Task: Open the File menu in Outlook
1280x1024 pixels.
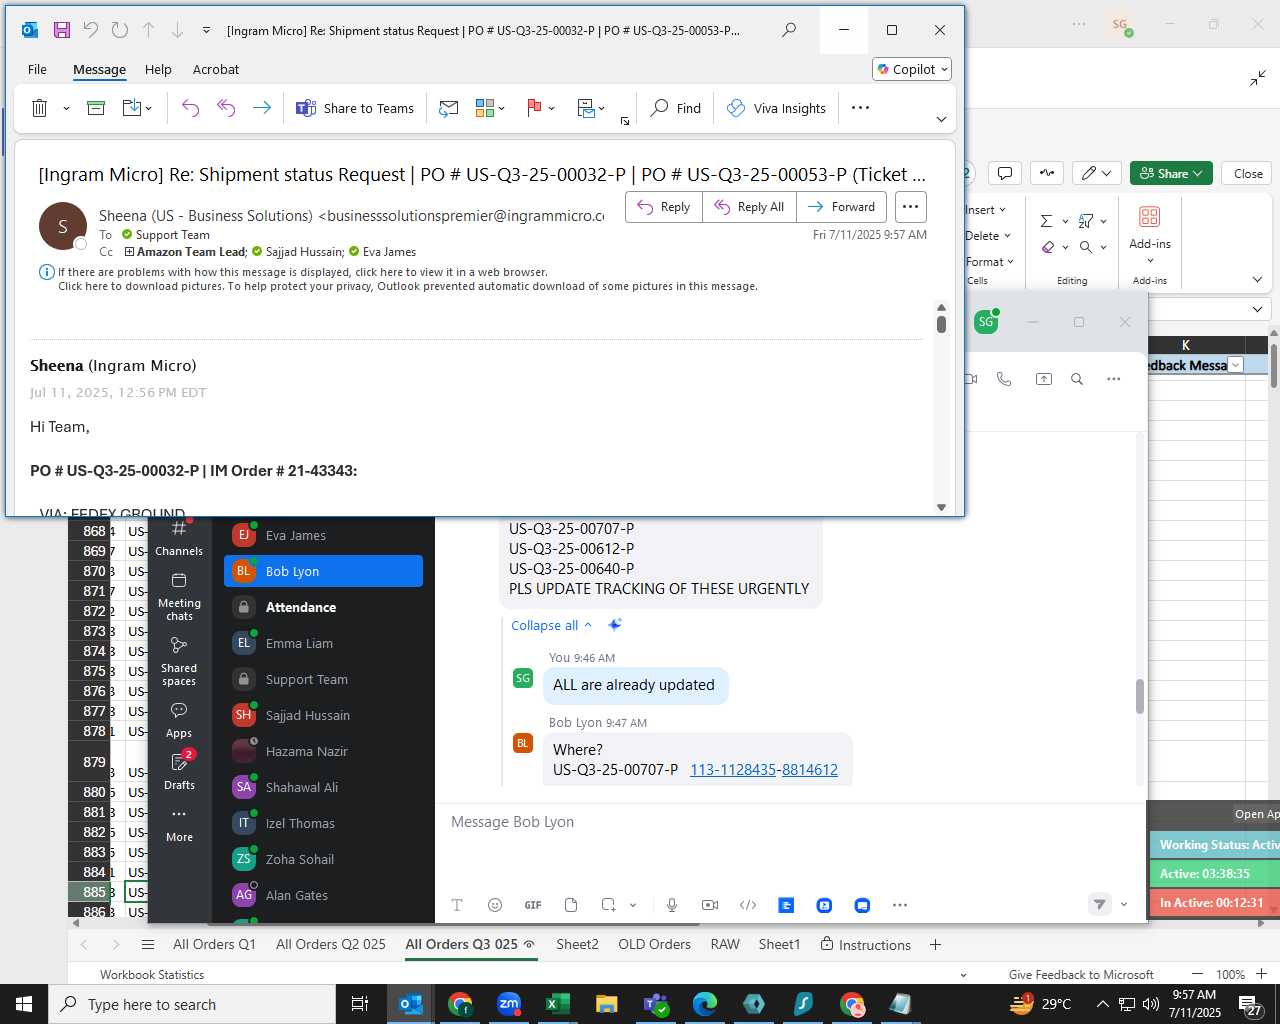Action: tap(37, 69)
